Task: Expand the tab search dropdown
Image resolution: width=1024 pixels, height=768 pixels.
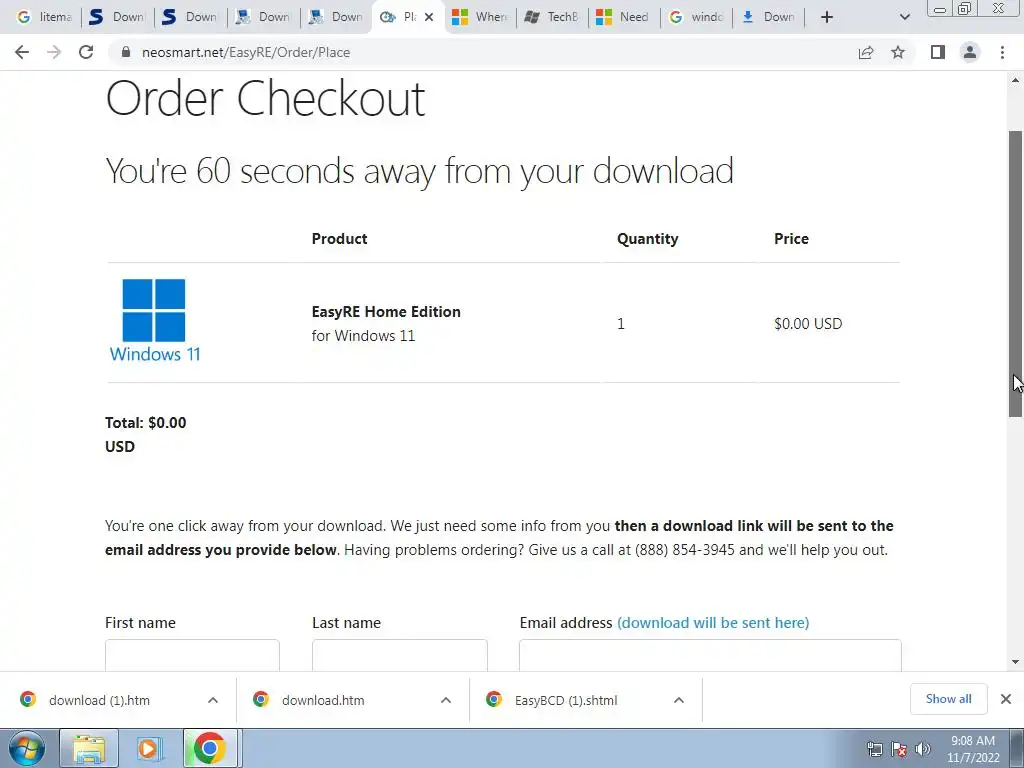Action: click(x=904, y=17)
